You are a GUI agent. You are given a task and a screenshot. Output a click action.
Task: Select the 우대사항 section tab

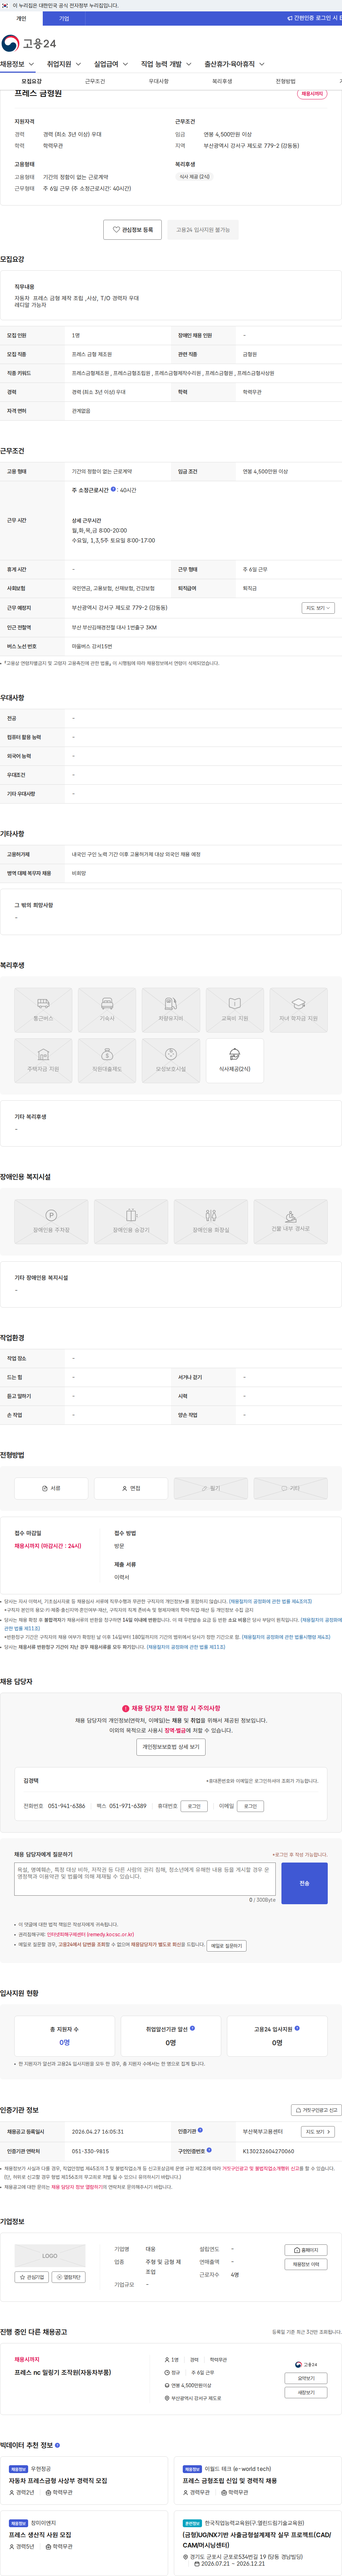(x=158, y=81)
